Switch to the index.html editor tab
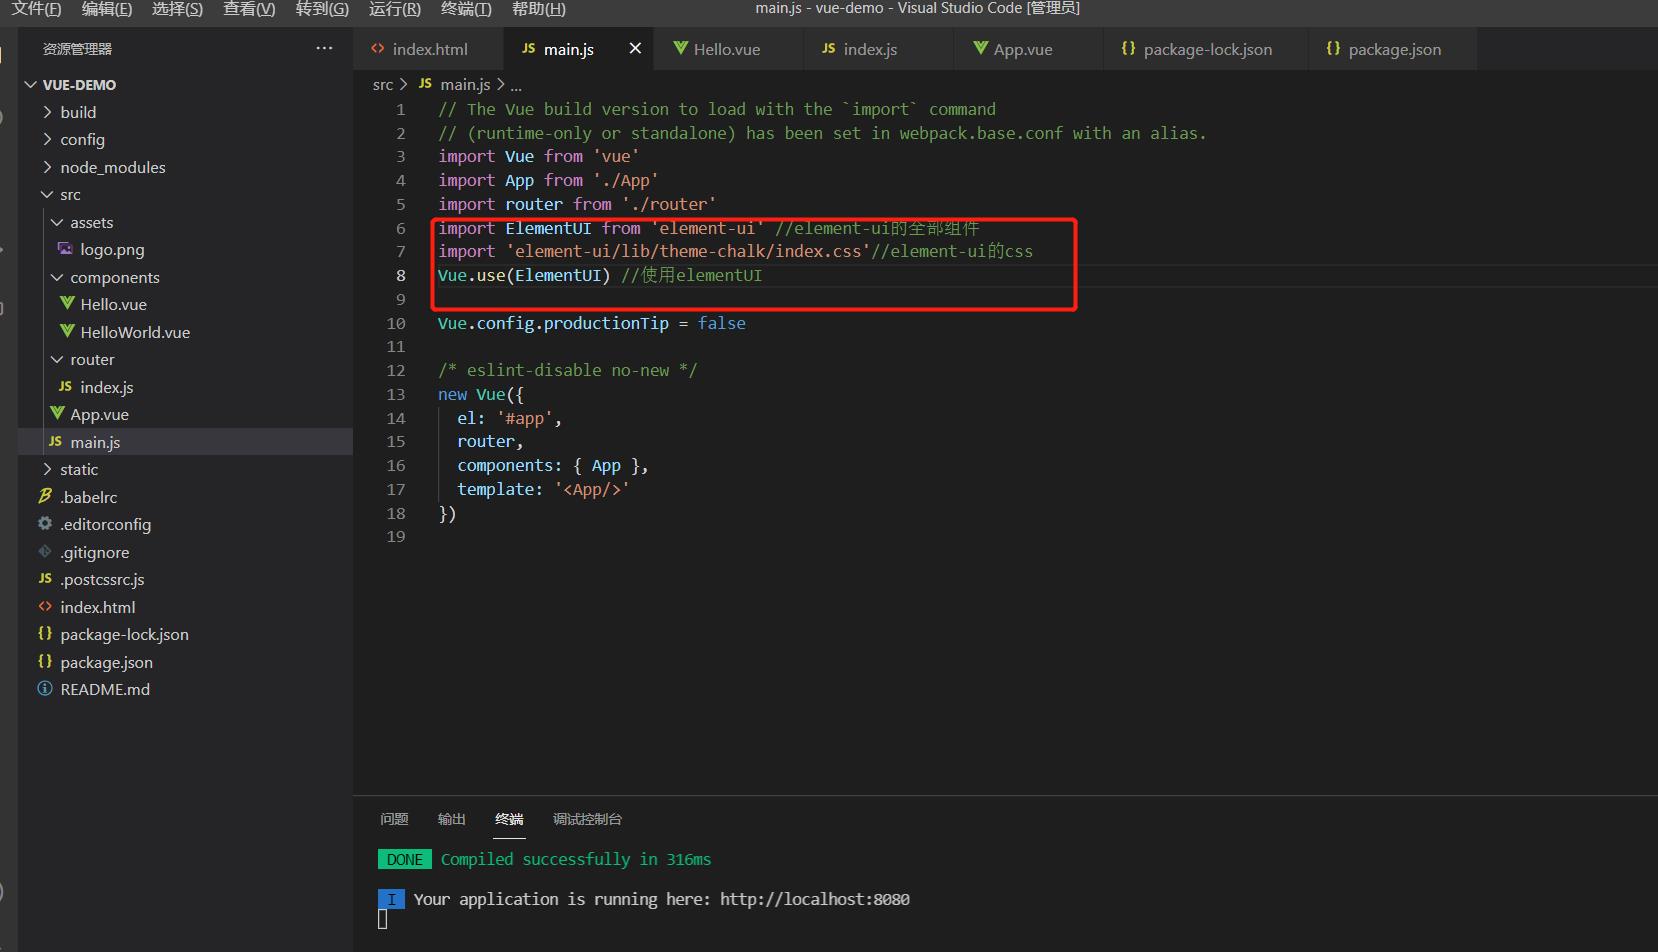This screenshot has height=952, width=1658. tap(430, 49)
